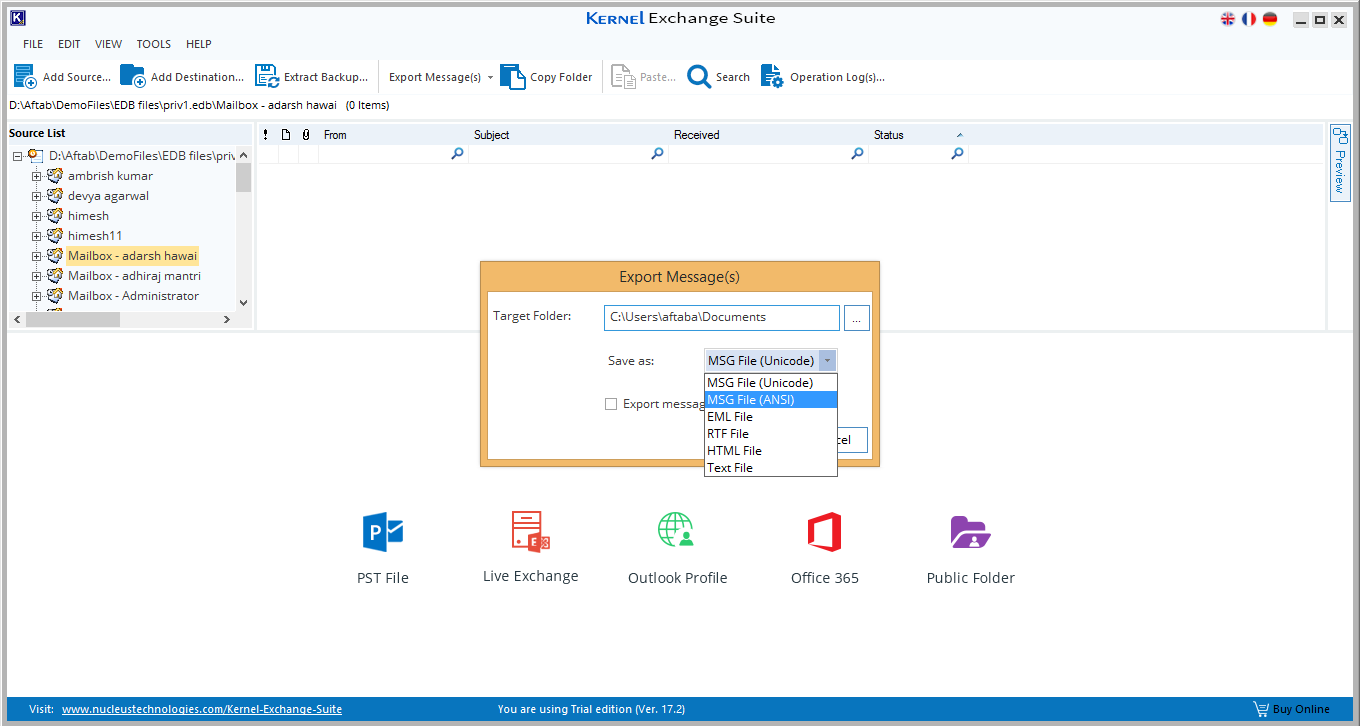1360x726 pixels.
Task: Click the importance flag column icon
Action: click(265, 135)
